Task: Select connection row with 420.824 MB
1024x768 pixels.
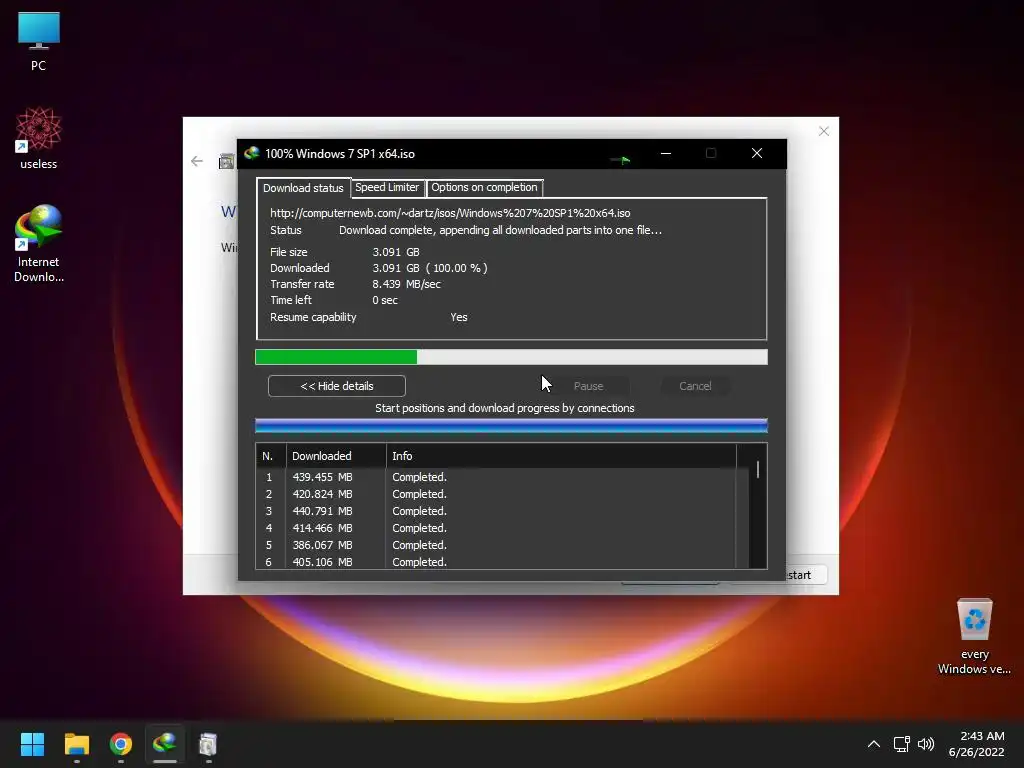Action: click(496, 494)
